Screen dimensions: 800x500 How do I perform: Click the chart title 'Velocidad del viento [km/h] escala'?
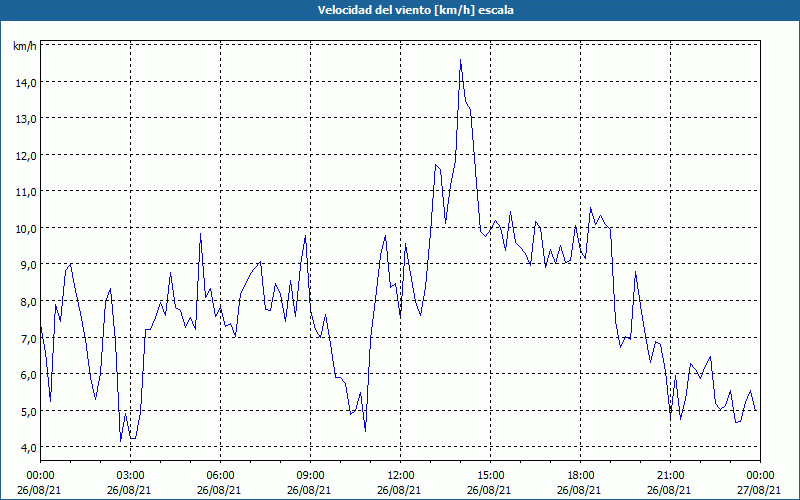coord(415,10)
